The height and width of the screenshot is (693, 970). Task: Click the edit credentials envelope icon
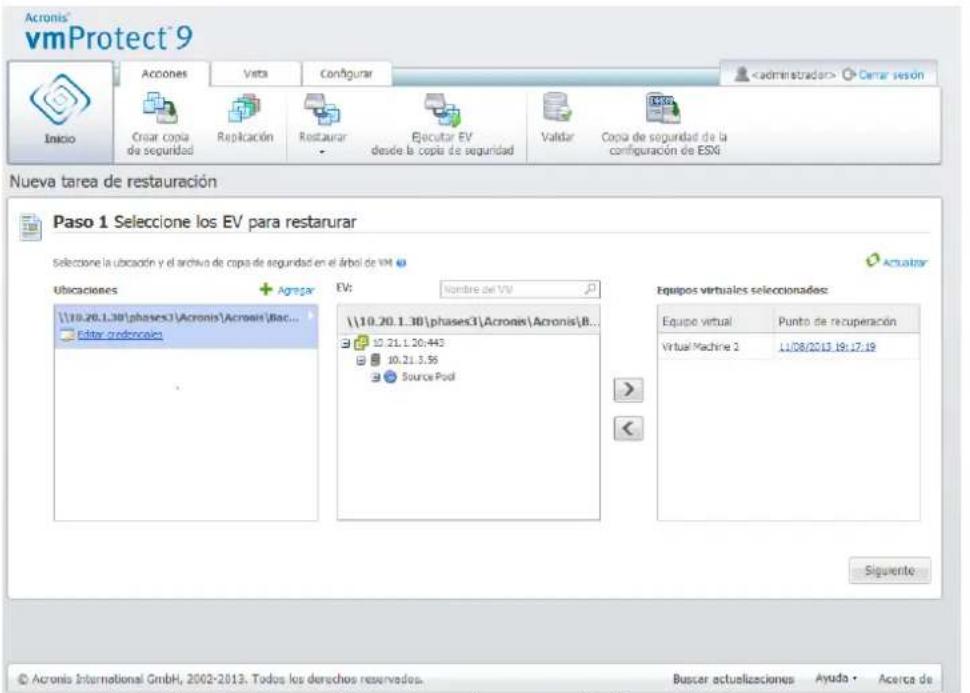tap(67, 335)
